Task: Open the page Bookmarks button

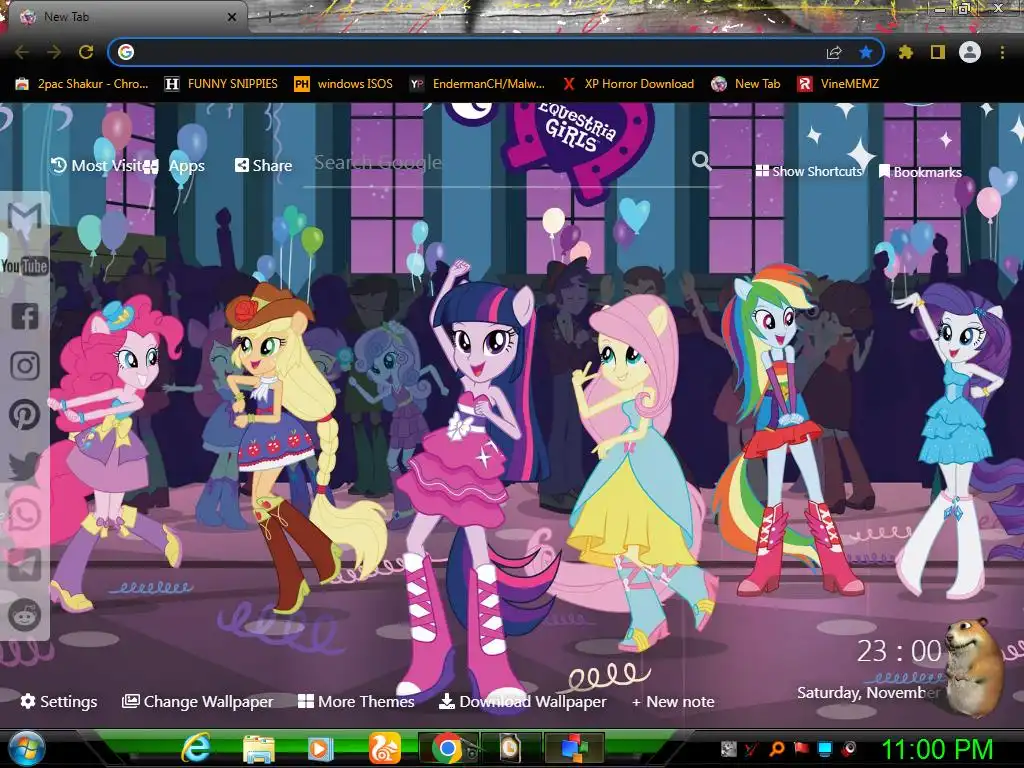Action: coord(920,172)
